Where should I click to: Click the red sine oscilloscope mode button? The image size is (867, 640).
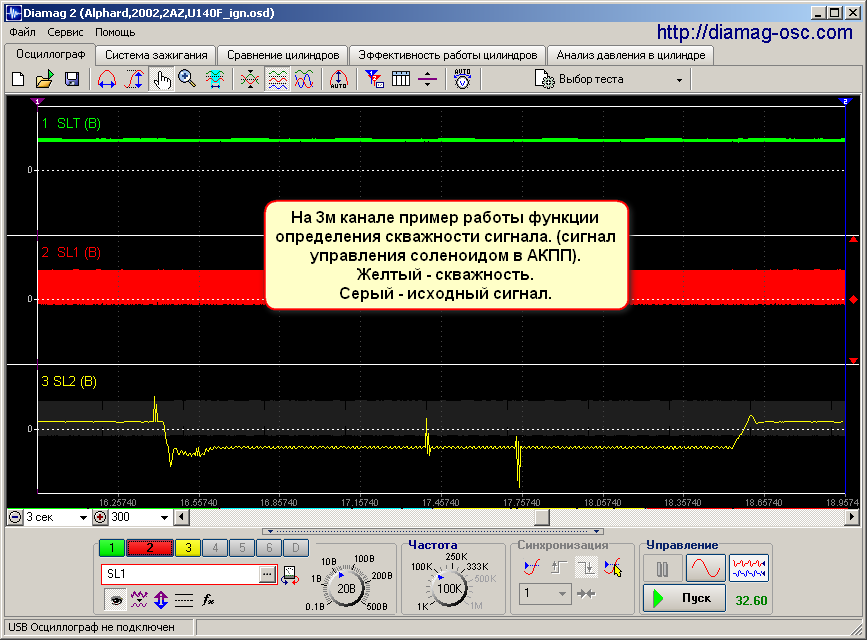tap(706, 568)
